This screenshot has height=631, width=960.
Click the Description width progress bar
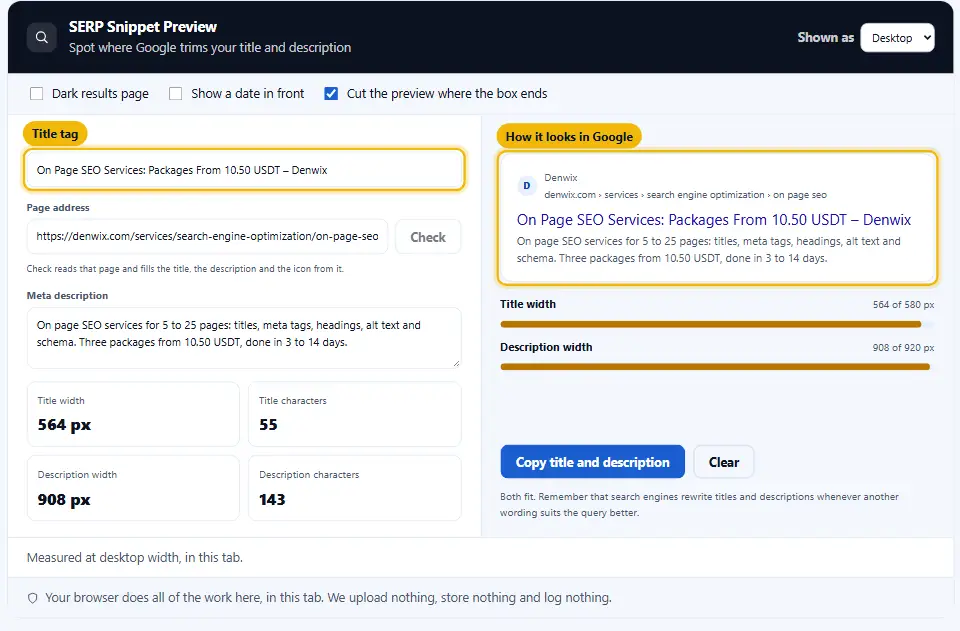tap(717, 367)
